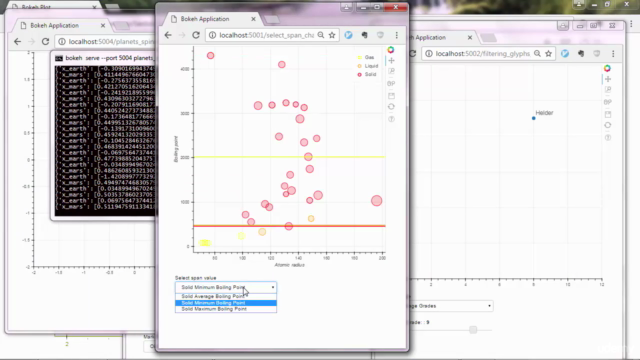
Task: Reload the localhost:5001 page
Action: tap(196, 35)
